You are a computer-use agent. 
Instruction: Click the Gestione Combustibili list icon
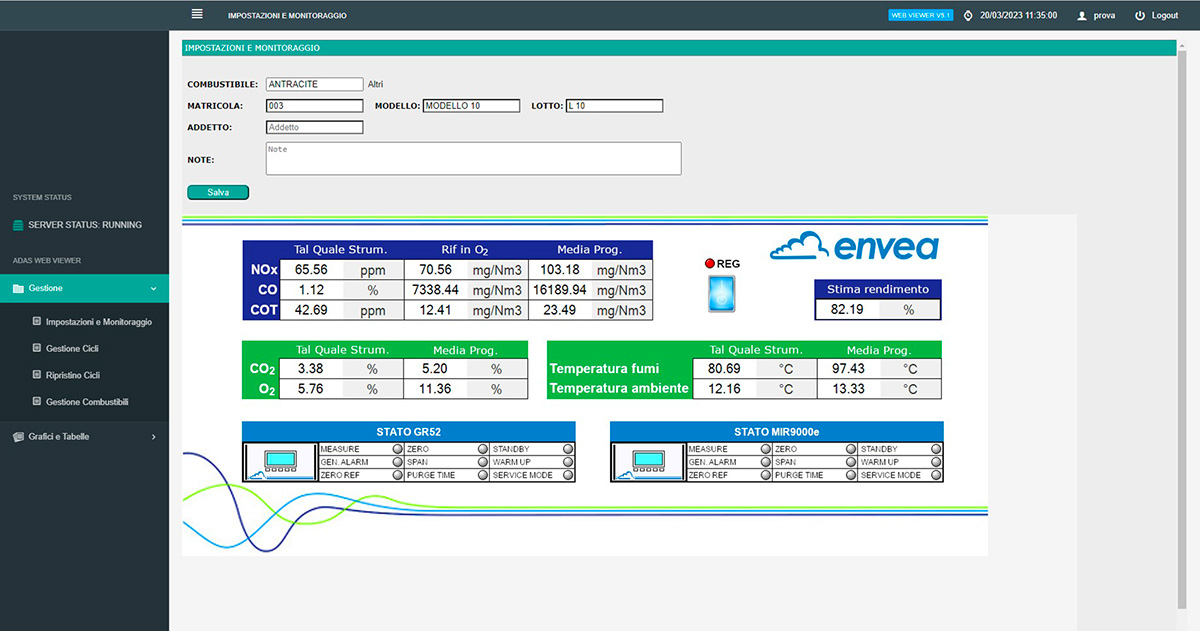37,402
